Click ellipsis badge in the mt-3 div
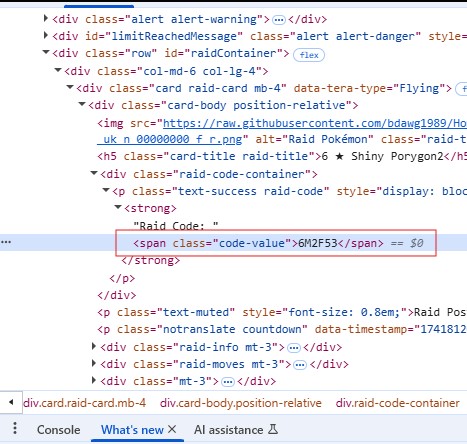467x444 pixels. pyautogui.click(x=228, y=382)
